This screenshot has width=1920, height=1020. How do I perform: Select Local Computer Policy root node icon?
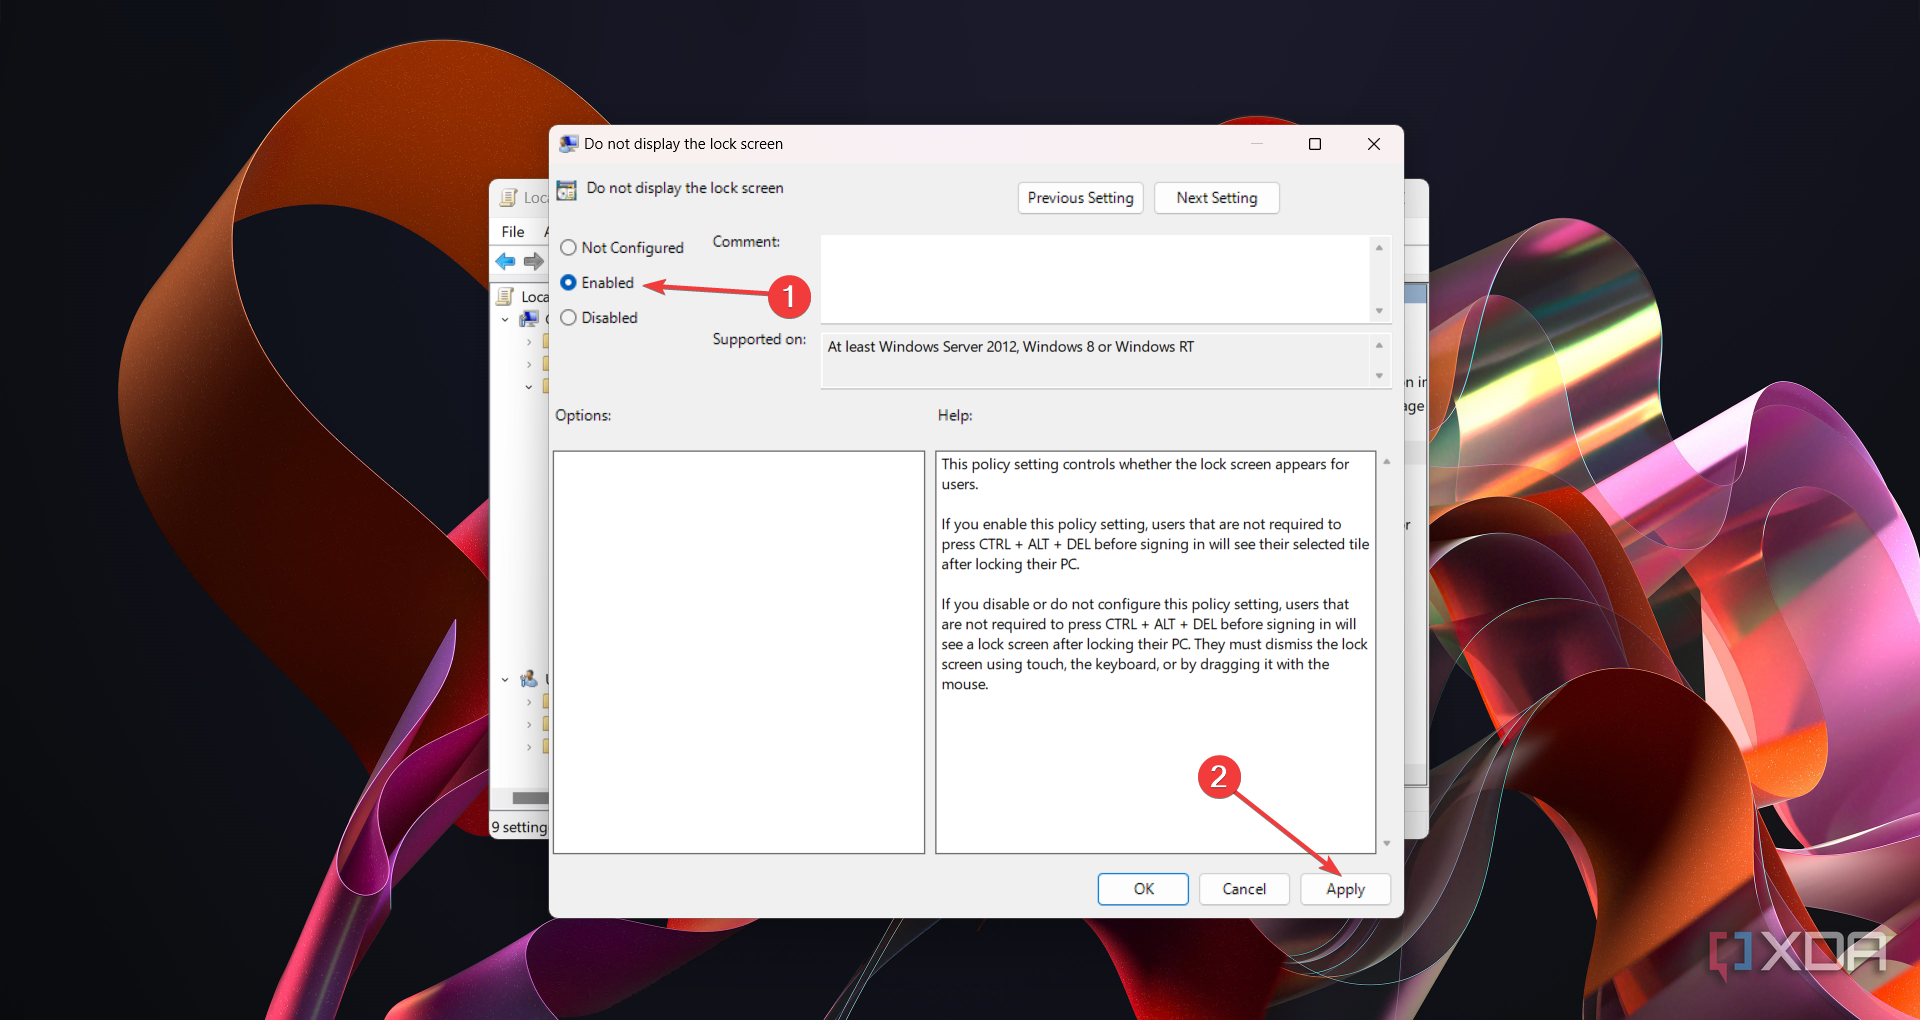[x=506, y=296]
